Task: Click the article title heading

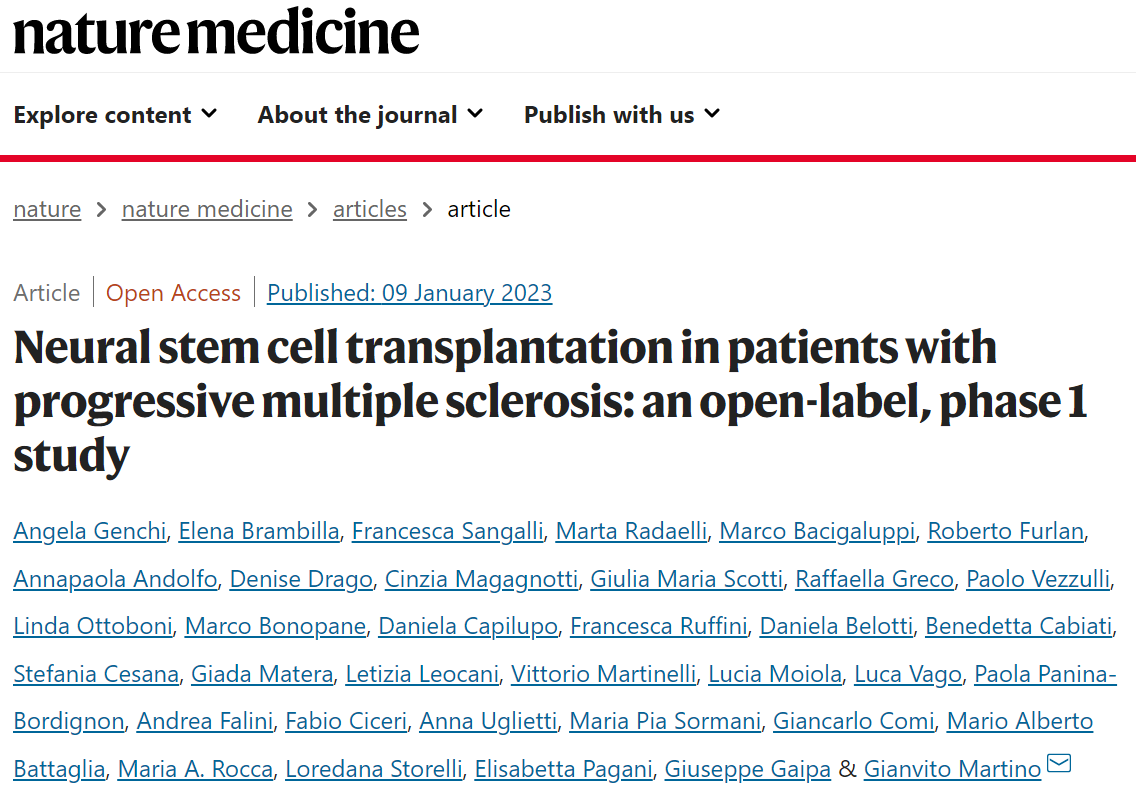Action: click(549, 401)
